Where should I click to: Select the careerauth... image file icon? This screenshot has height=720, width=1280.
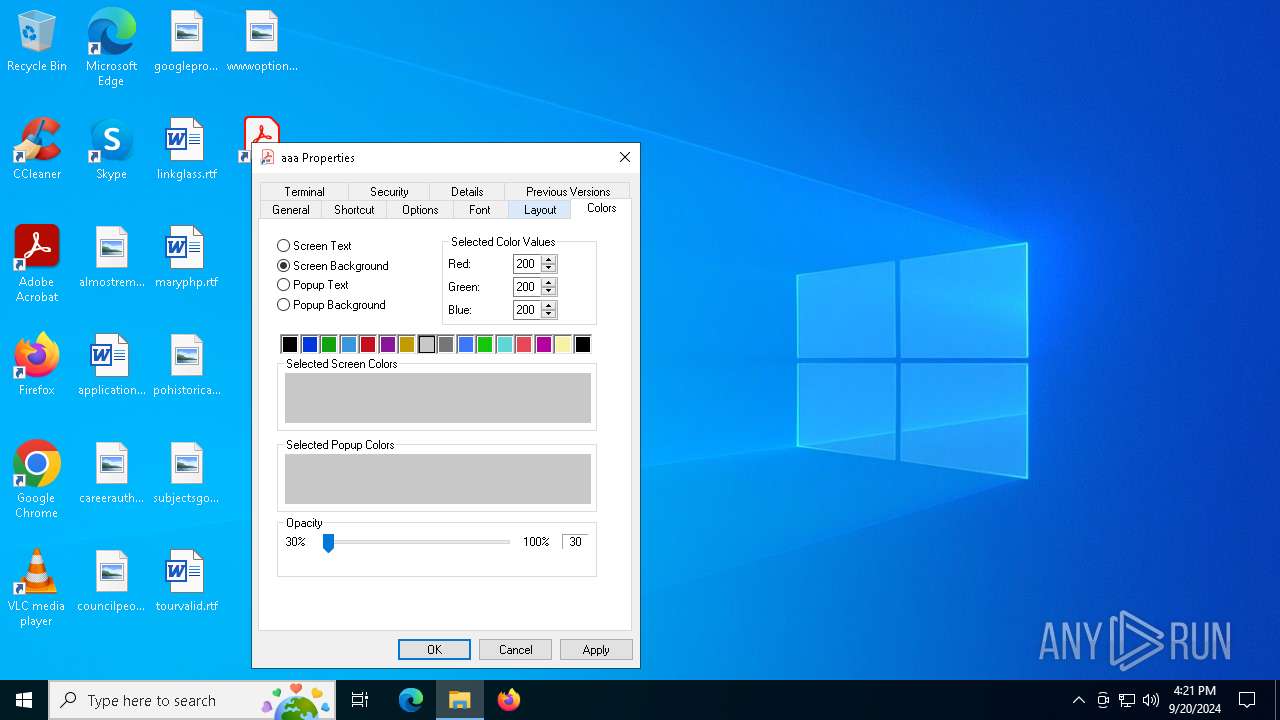pyautogui.click(x=111, y=474)
